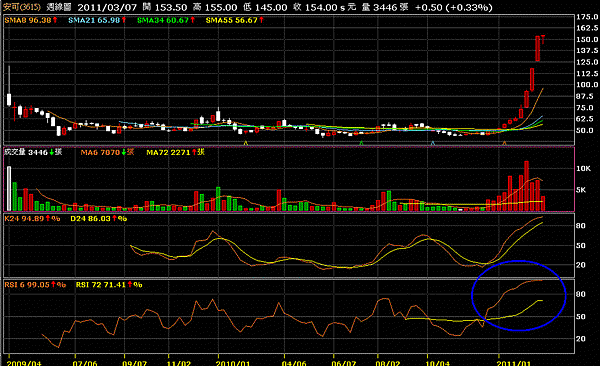This screenshot has width=600, height=366.
Task: Click the light-blue triangle marker below price chart
Action: (433, 143)
